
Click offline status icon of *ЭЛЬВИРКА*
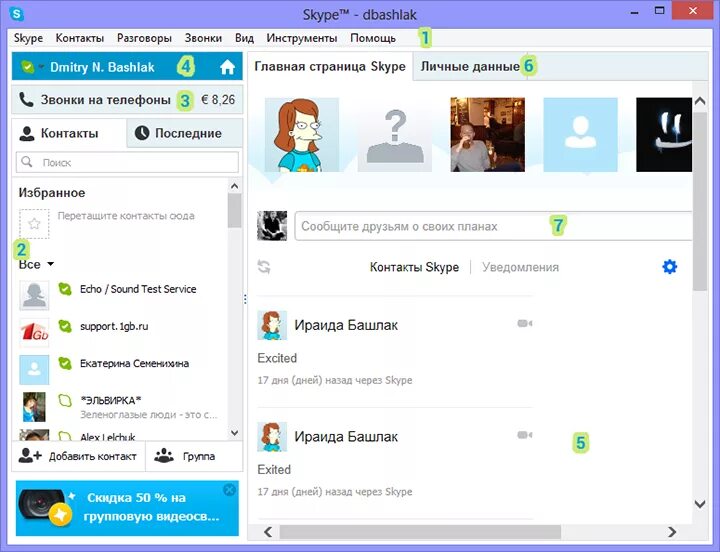click(65, 400)
